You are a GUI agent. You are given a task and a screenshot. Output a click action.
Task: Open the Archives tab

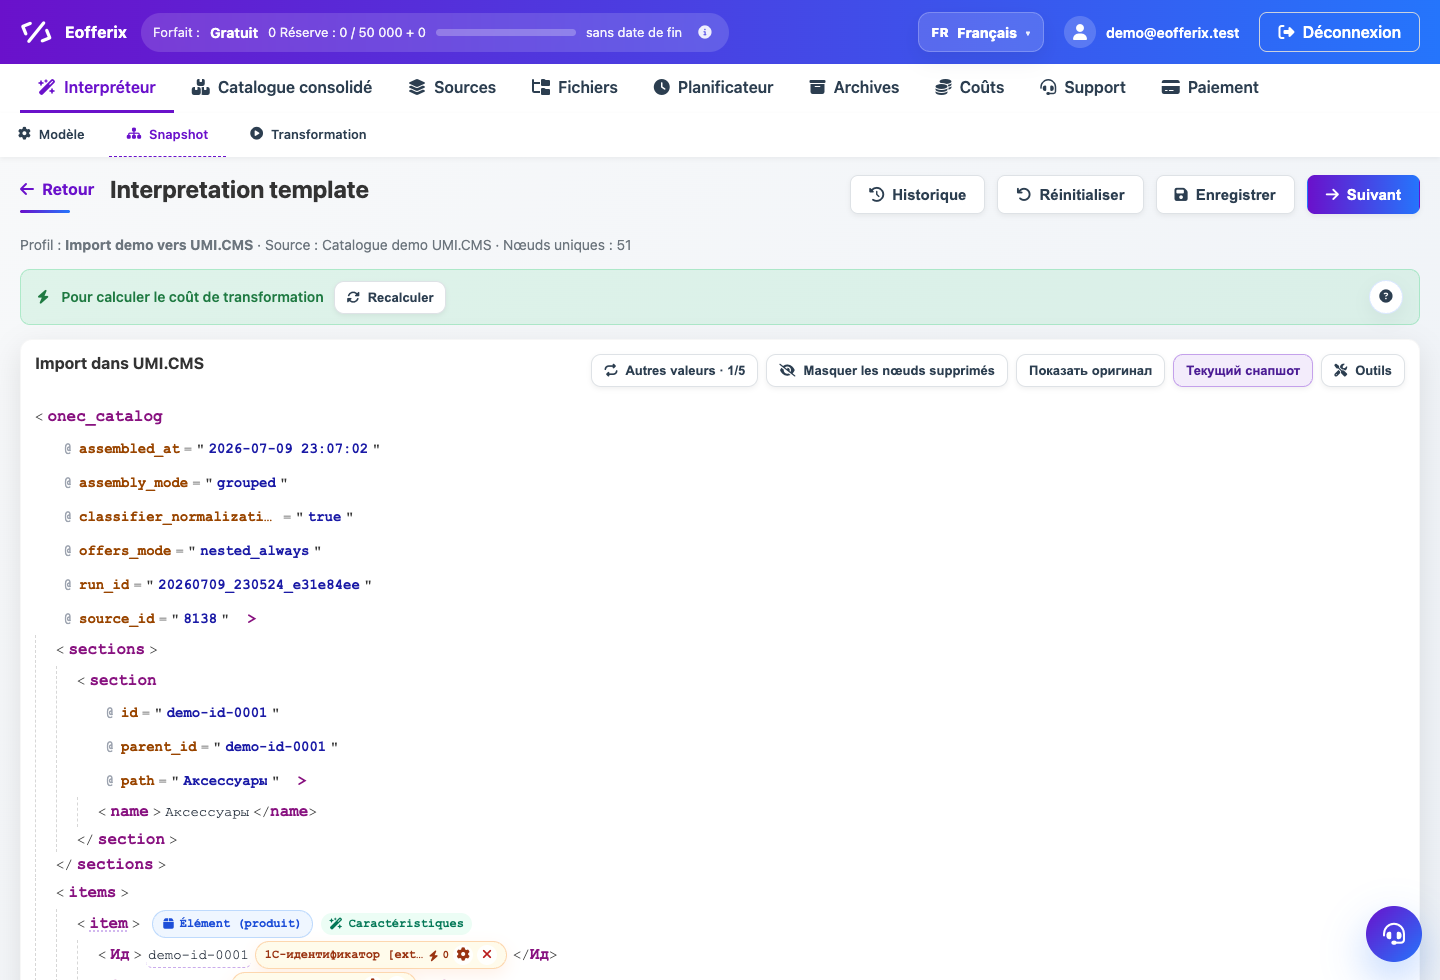click(854, 87)
